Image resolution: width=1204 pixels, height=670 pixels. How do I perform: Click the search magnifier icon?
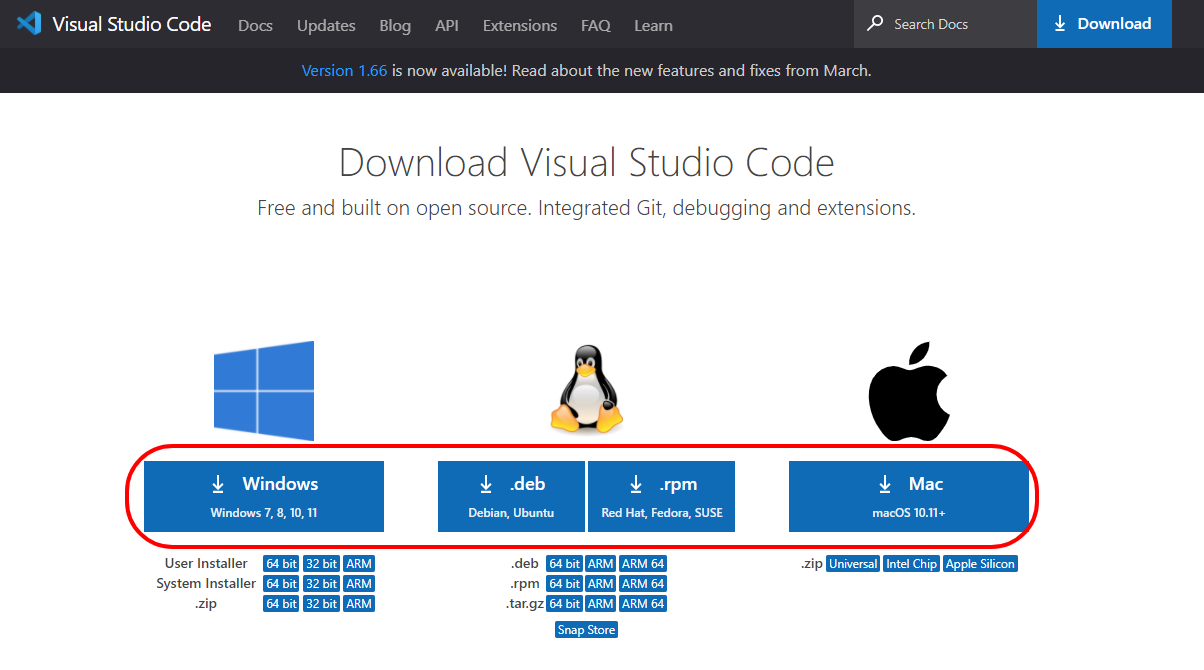click(x=875, y=23)
